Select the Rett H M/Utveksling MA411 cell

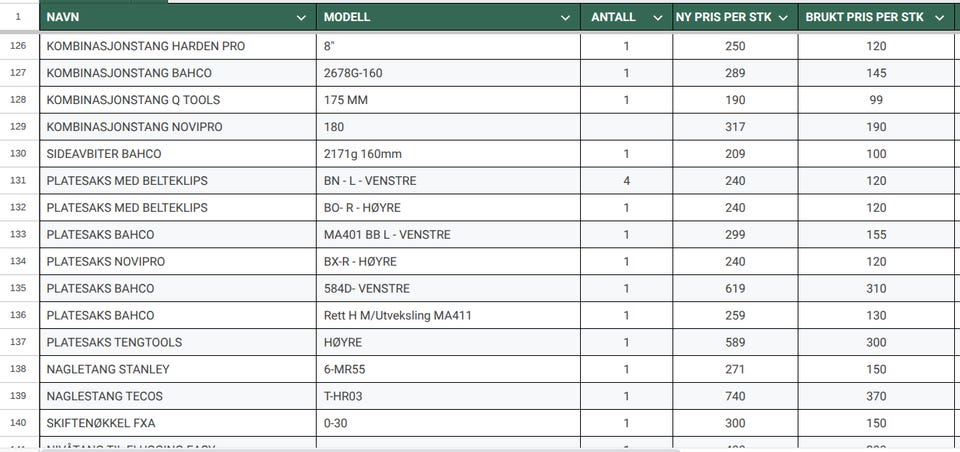(448, 315)
